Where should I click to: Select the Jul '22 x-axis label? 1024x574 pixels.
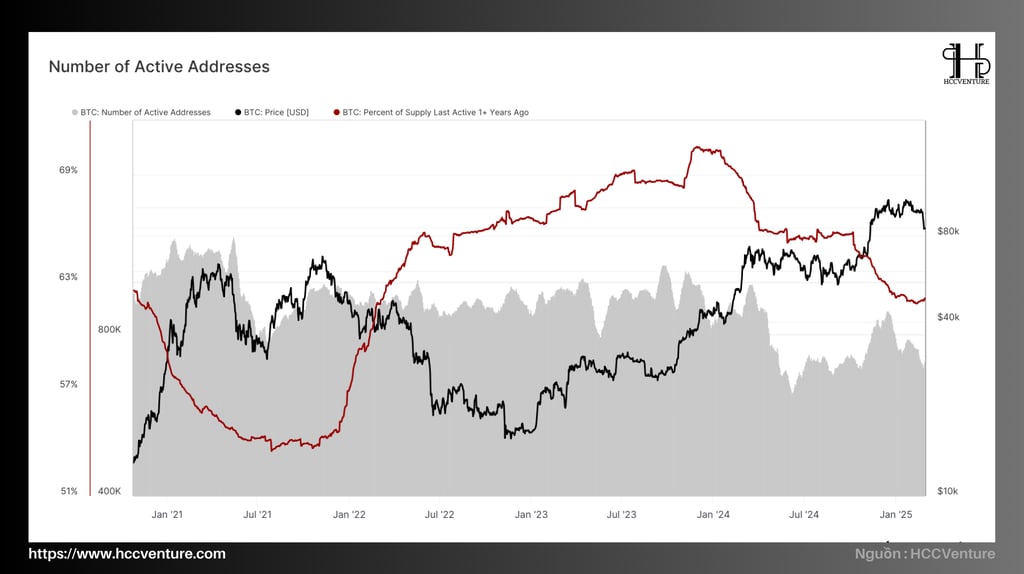point(440,515)
